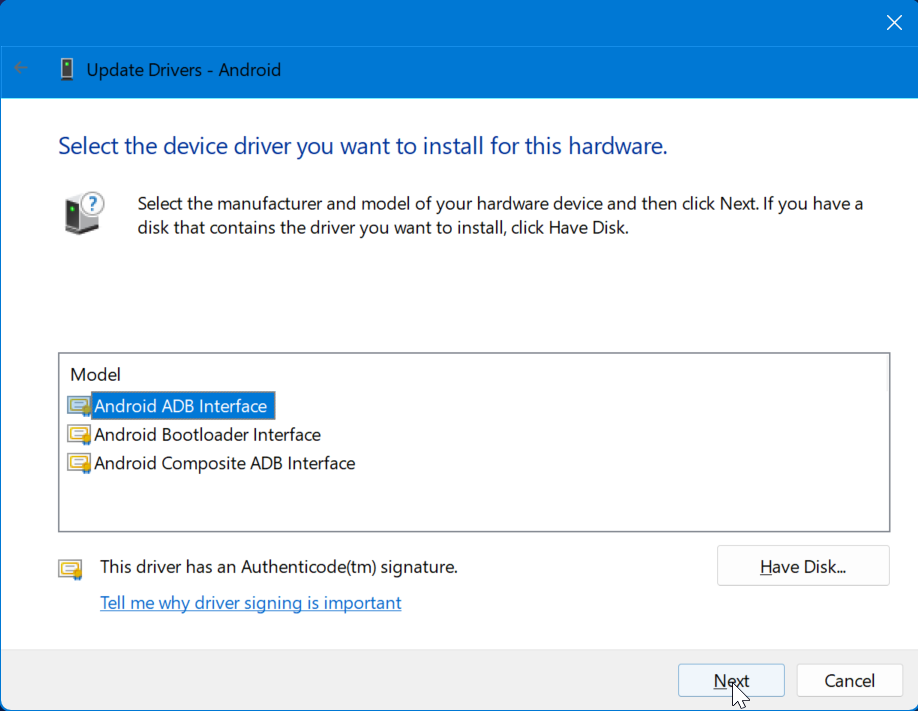Click the Cancel button
The height and width of the screenshot is (711, 918).
pos(849,680)
